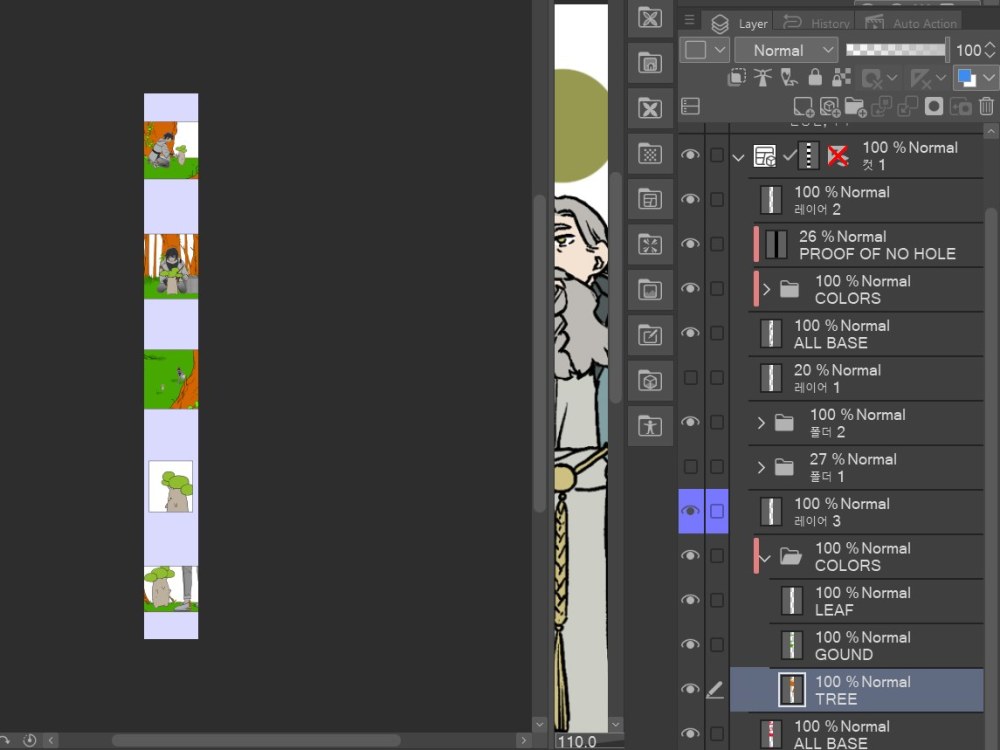
Task: Select the lower ALL BASE layer
Action: pyautogui.click(x=857, y=733)
